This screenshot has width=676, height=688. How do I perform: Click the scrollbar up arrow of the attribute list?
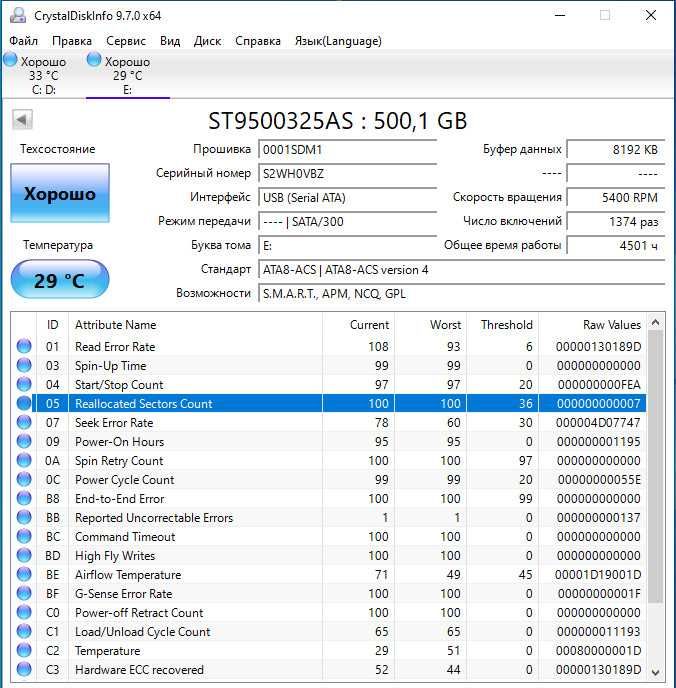(x=655, y=323)
